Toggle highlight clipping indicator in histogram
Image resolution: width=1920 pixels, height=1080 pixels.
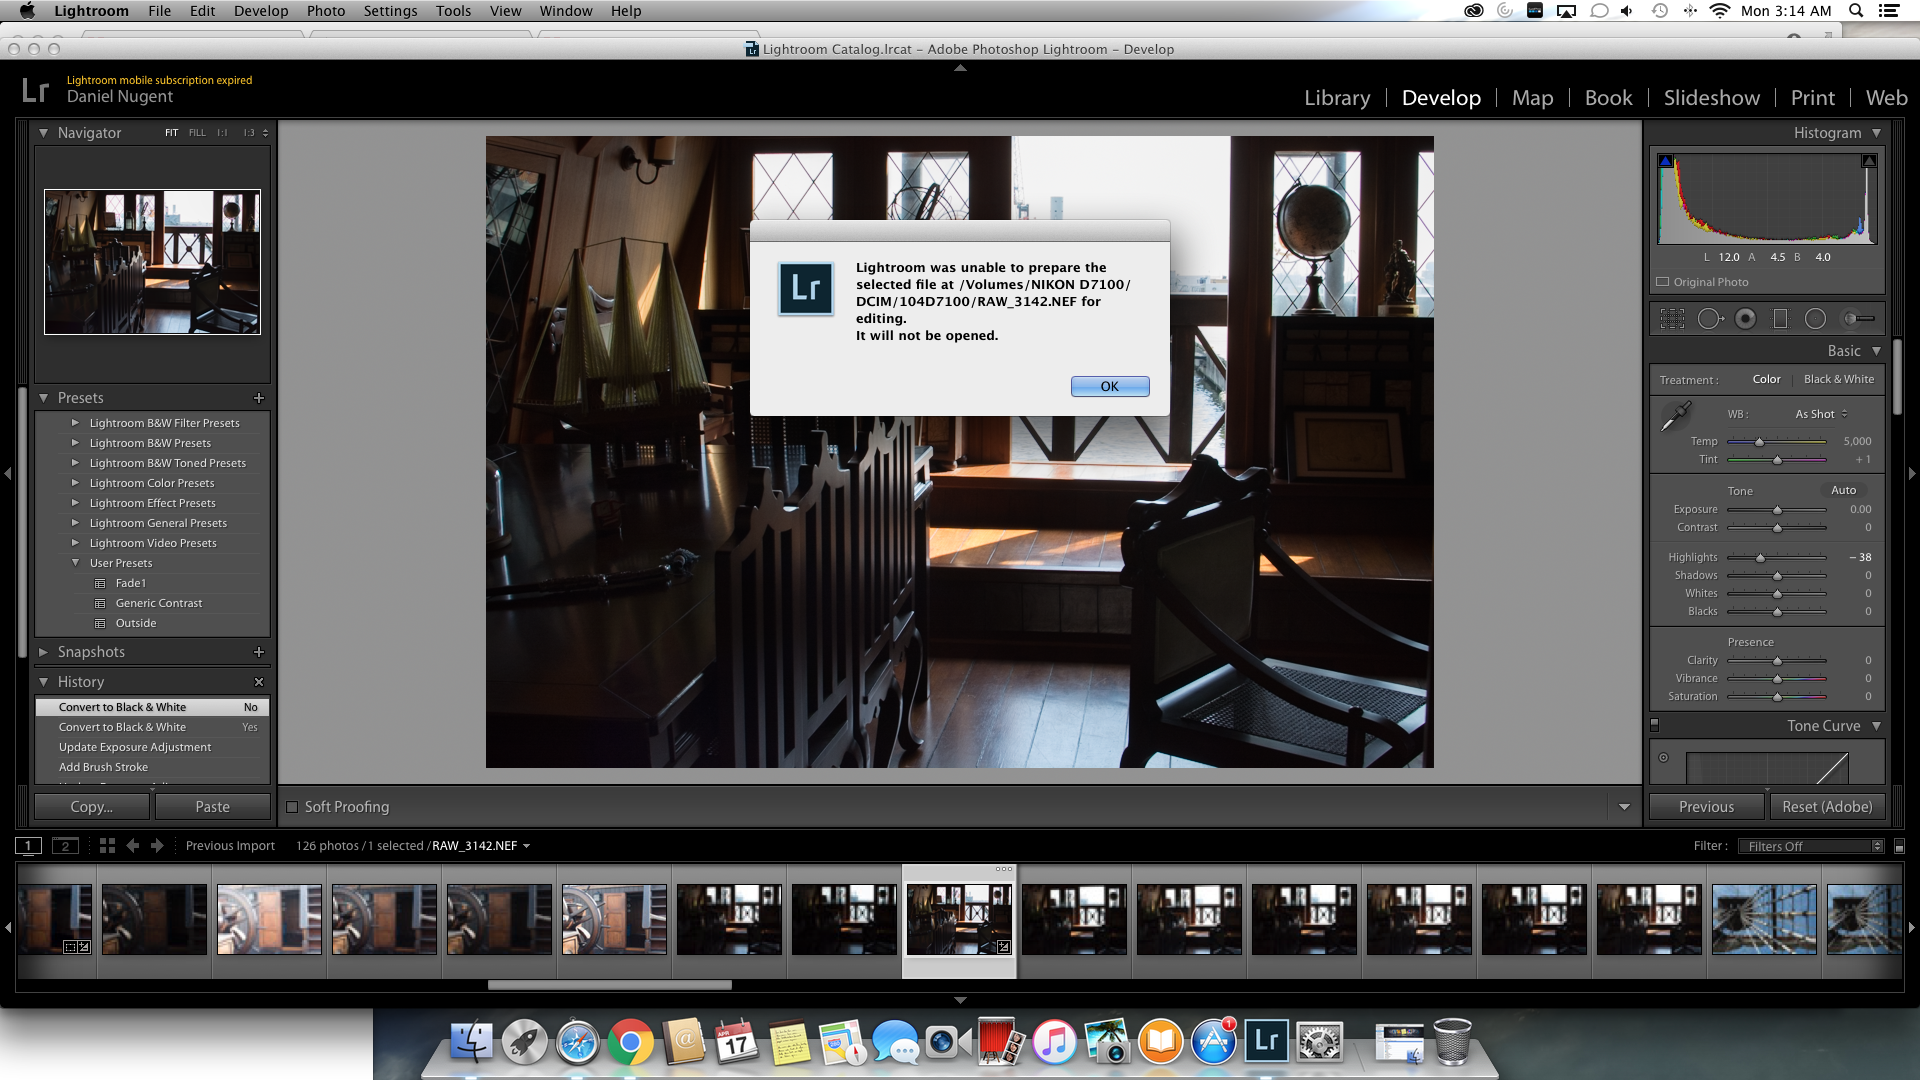(x=1868, y=161)
